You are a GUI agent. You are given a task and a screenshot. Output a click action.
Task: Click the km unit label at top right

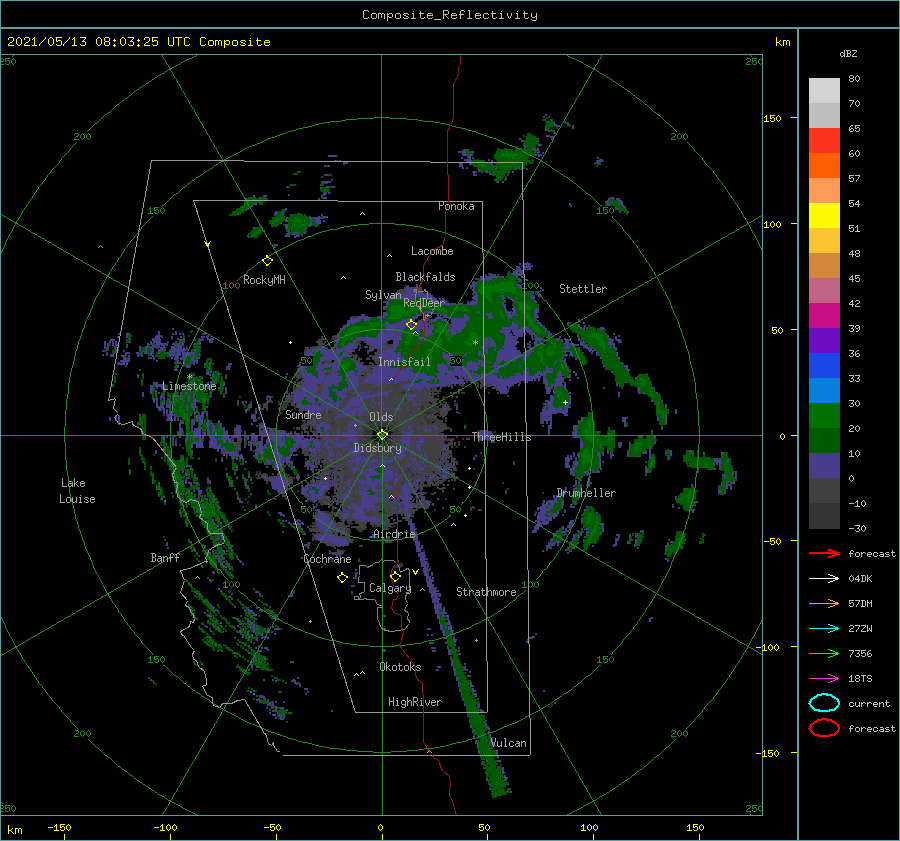(782, 42)
